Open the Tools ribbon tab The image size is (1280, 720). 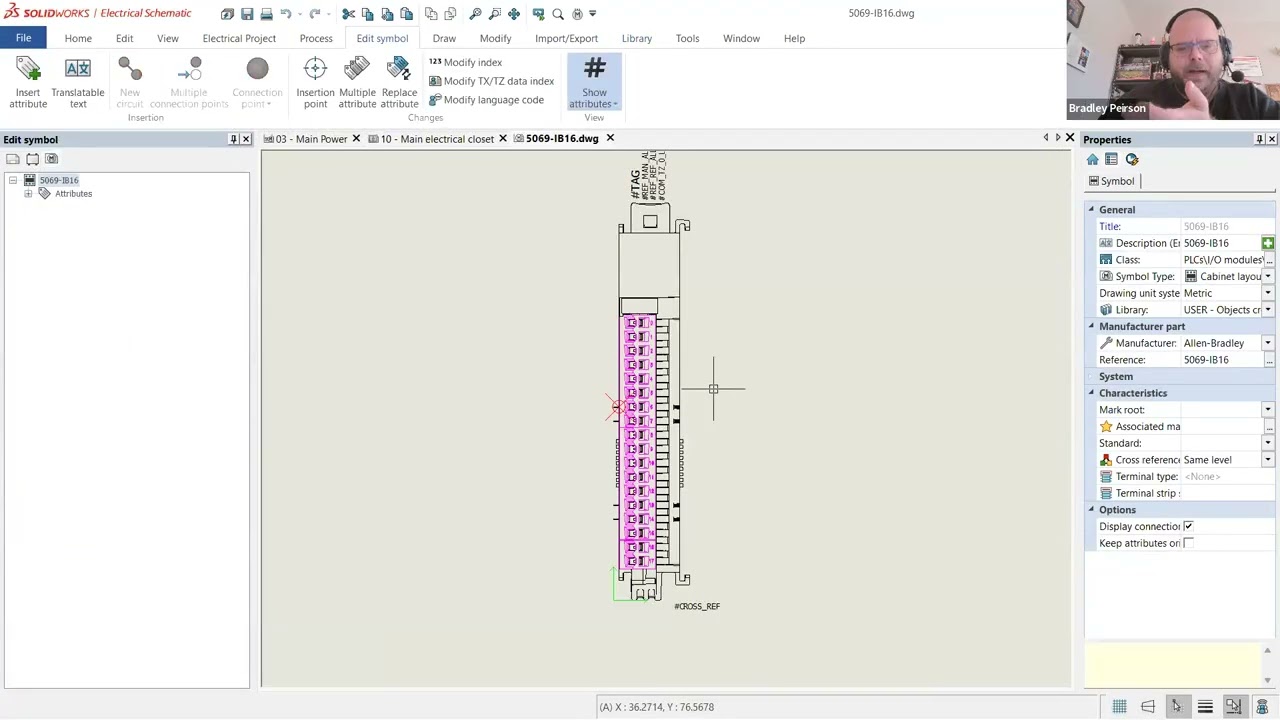[x=687, y=38]
